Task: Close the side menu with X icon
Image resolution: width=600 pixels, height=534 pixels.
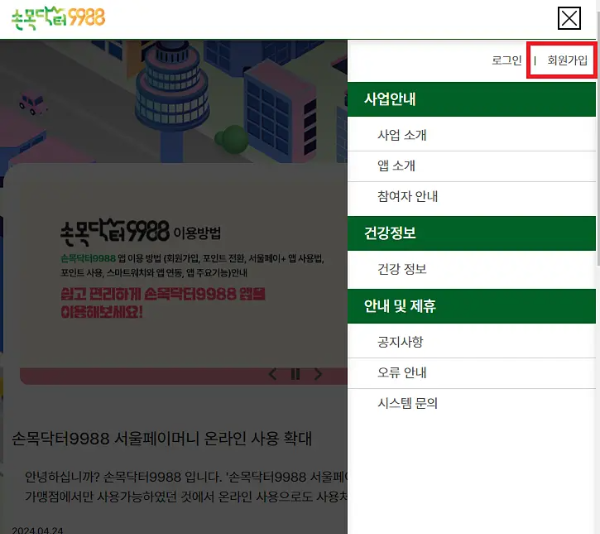Action: click(569, 18)
